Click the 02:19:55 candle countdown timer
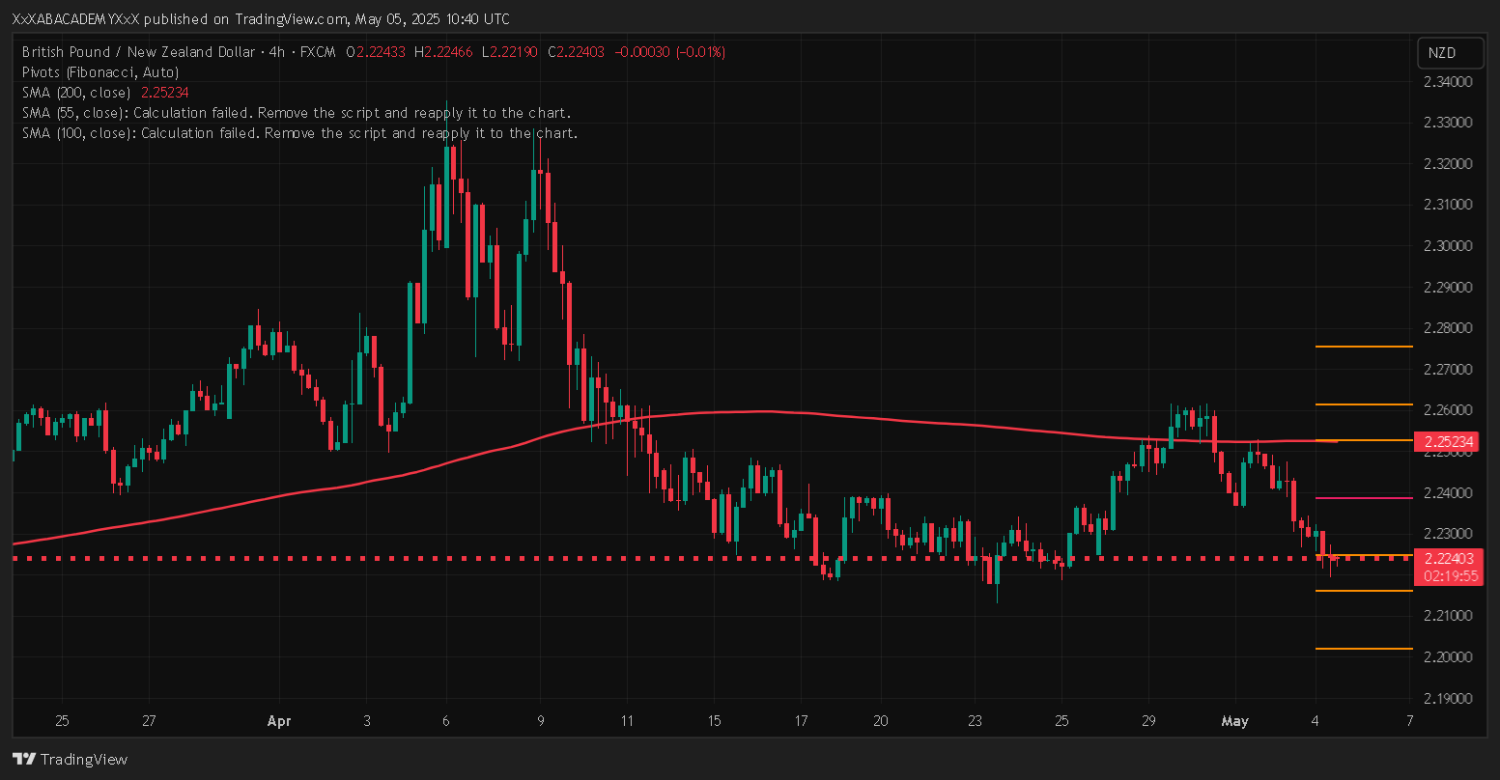1500x780 pixels. pyautogui.click(x=1441, y=575)
